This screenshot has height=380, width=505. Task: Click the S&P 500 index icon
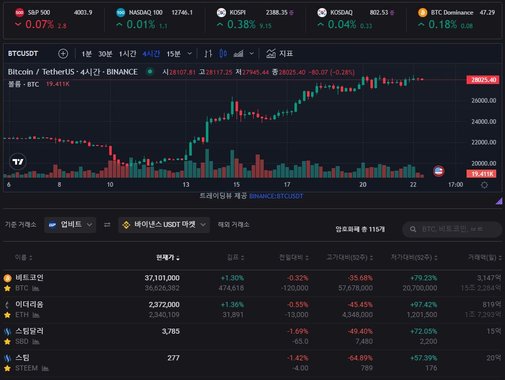(x=19, y=13)
